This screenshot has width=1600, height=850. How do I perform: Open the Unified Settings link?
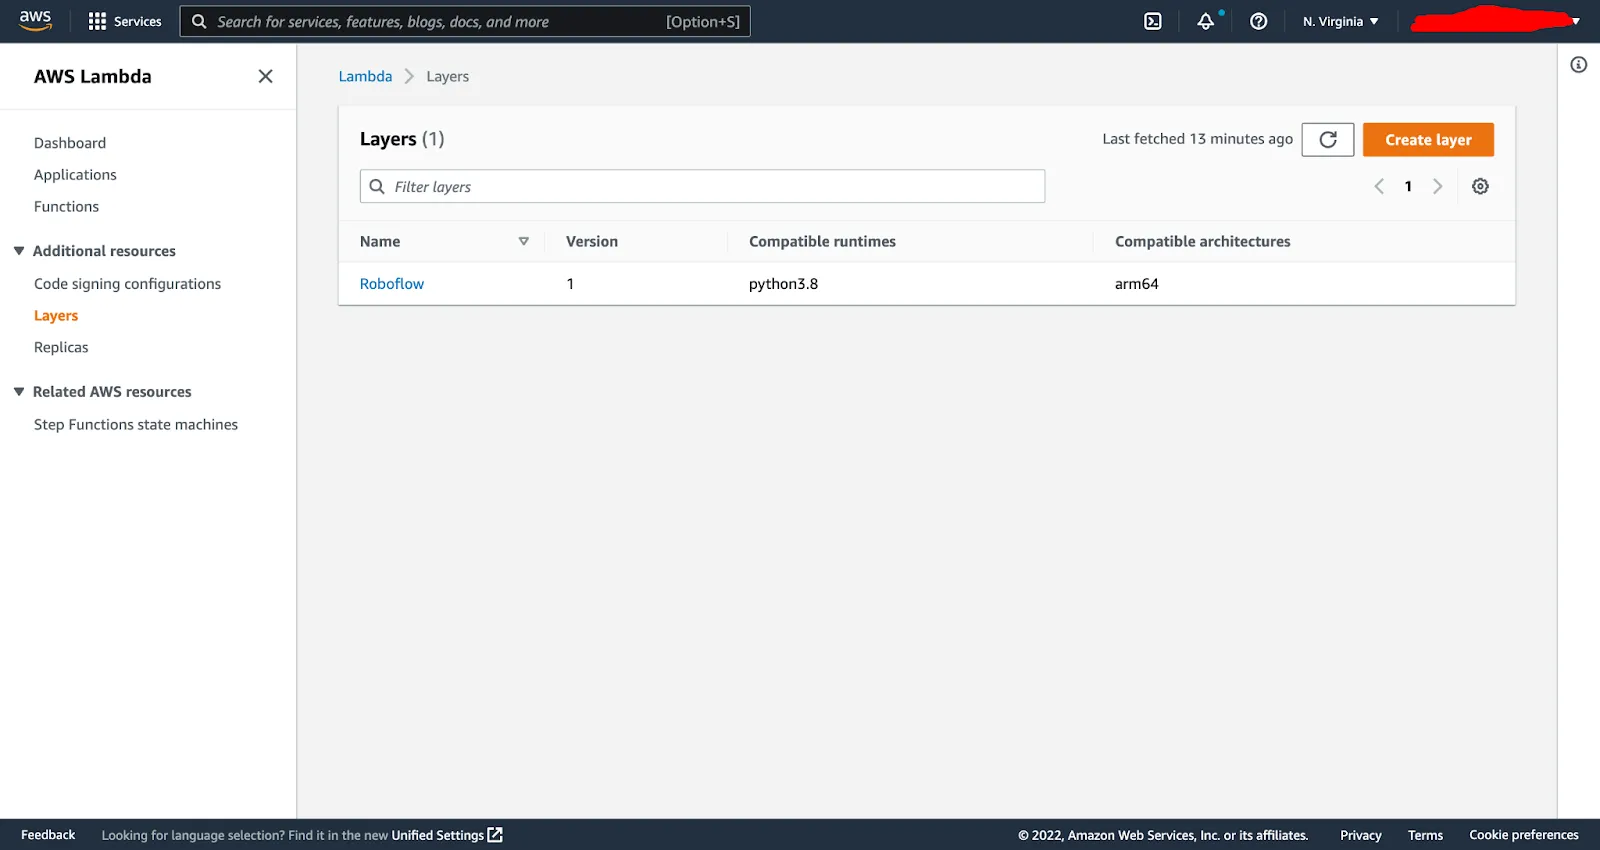click(446, 835)
